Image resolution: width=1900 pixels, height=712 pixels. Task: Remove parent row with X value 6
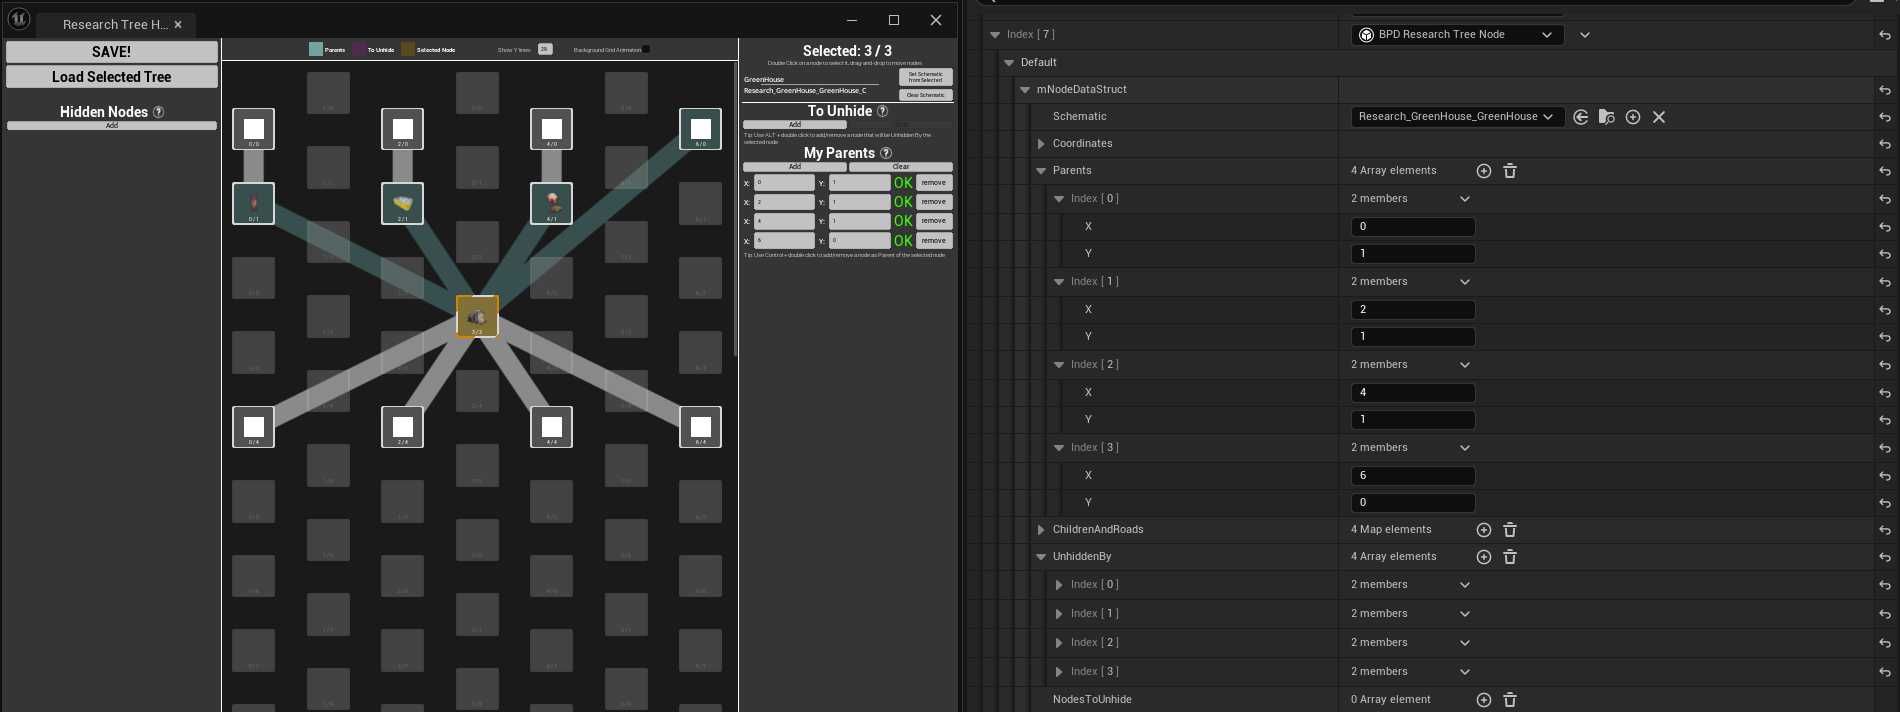(934, 241)
